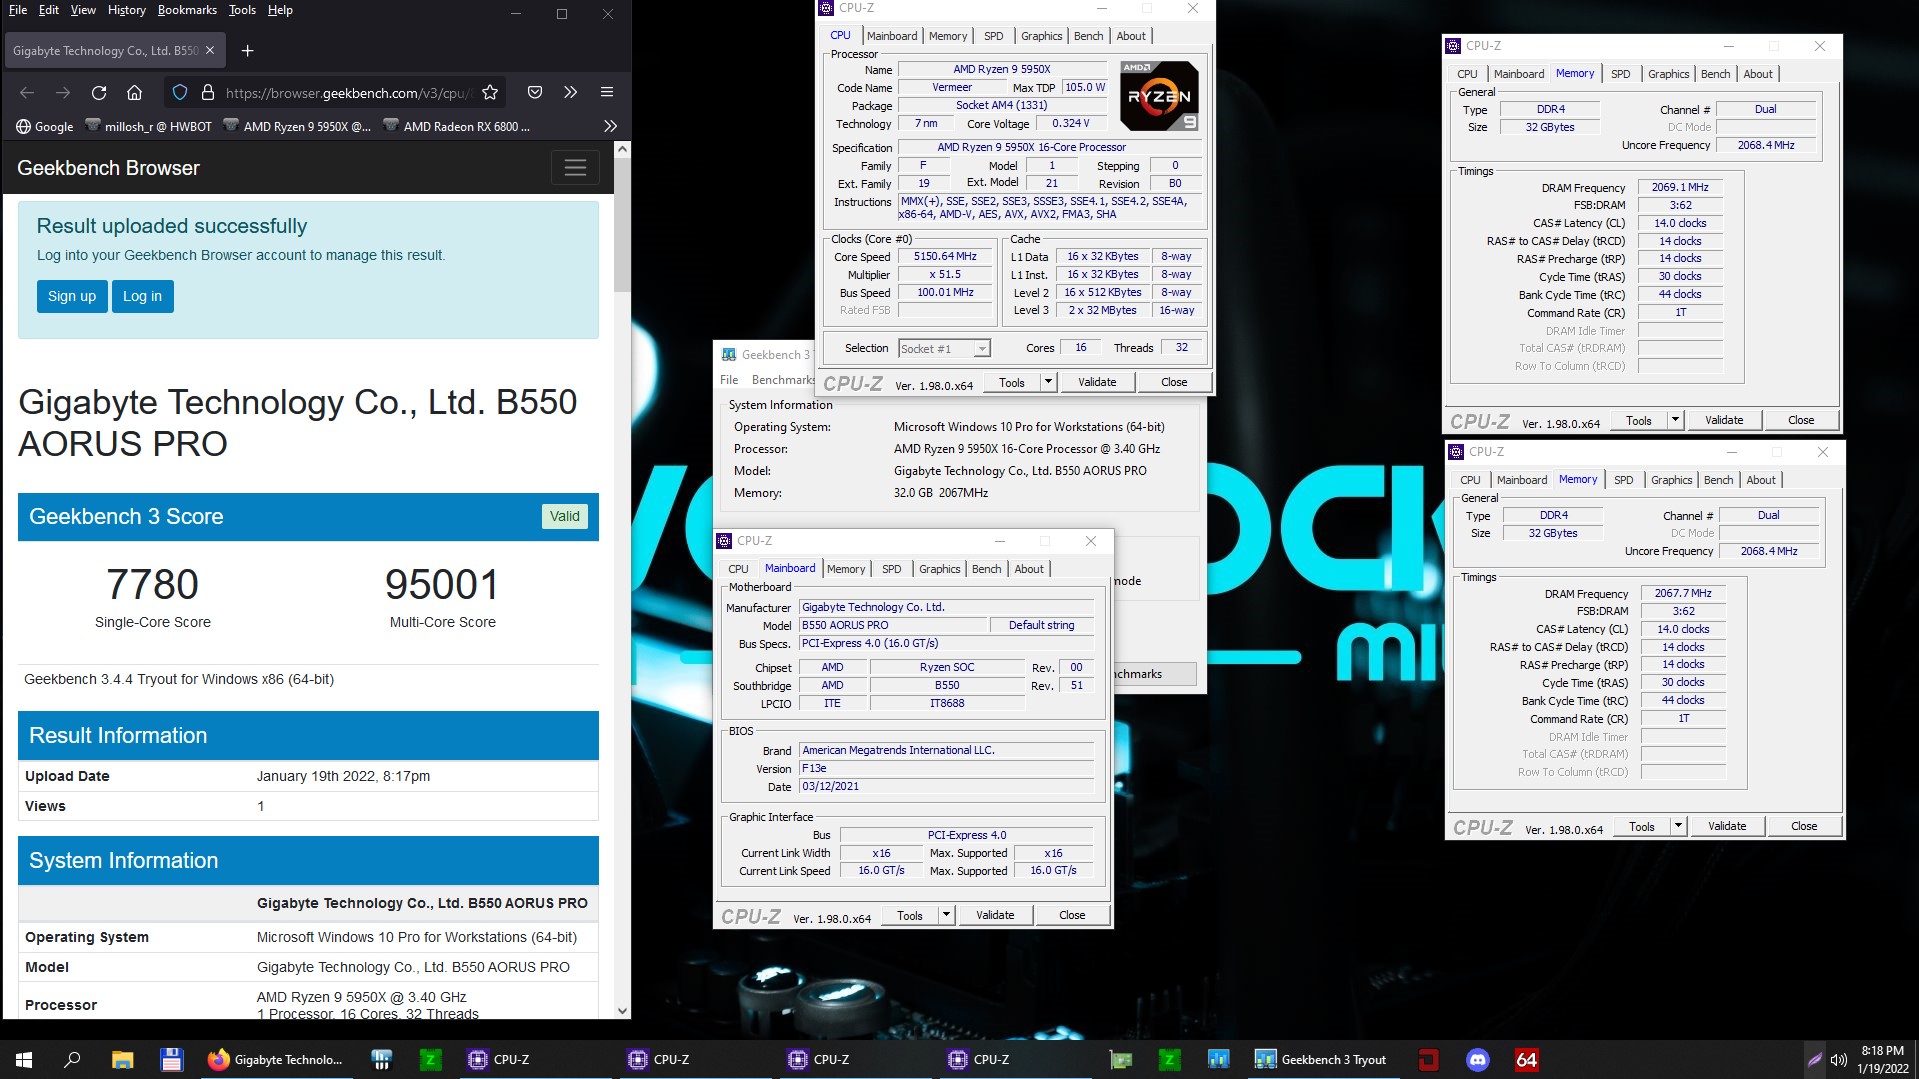This screenshot has height=1079, width=1919.
Task: Open the millosh_r @ HWBOT bookmark
Action: click(x=149, y=127)
